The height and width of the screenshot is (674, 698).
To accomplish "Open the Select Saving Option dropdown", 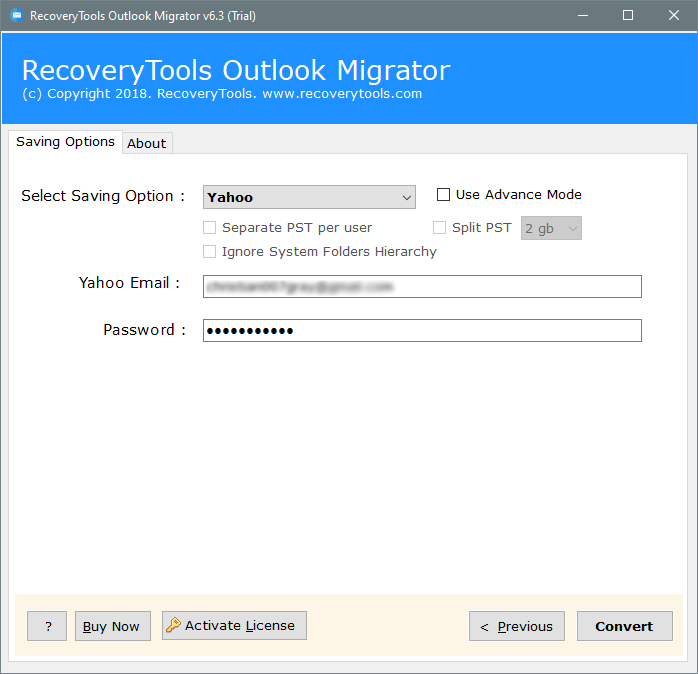I will click(x=309, y=197).
